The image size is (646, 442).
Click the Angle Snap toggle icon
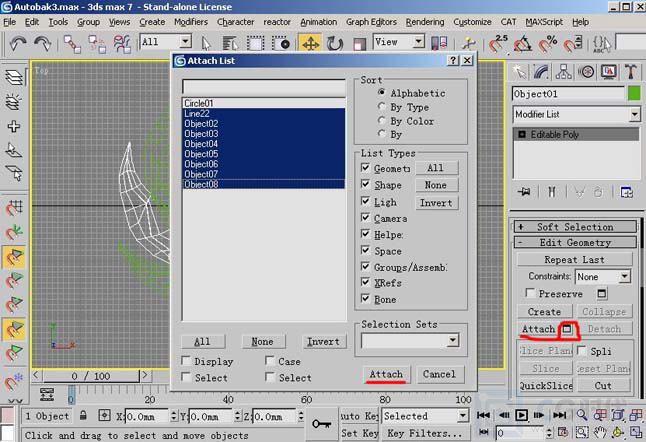coord(523,44)
